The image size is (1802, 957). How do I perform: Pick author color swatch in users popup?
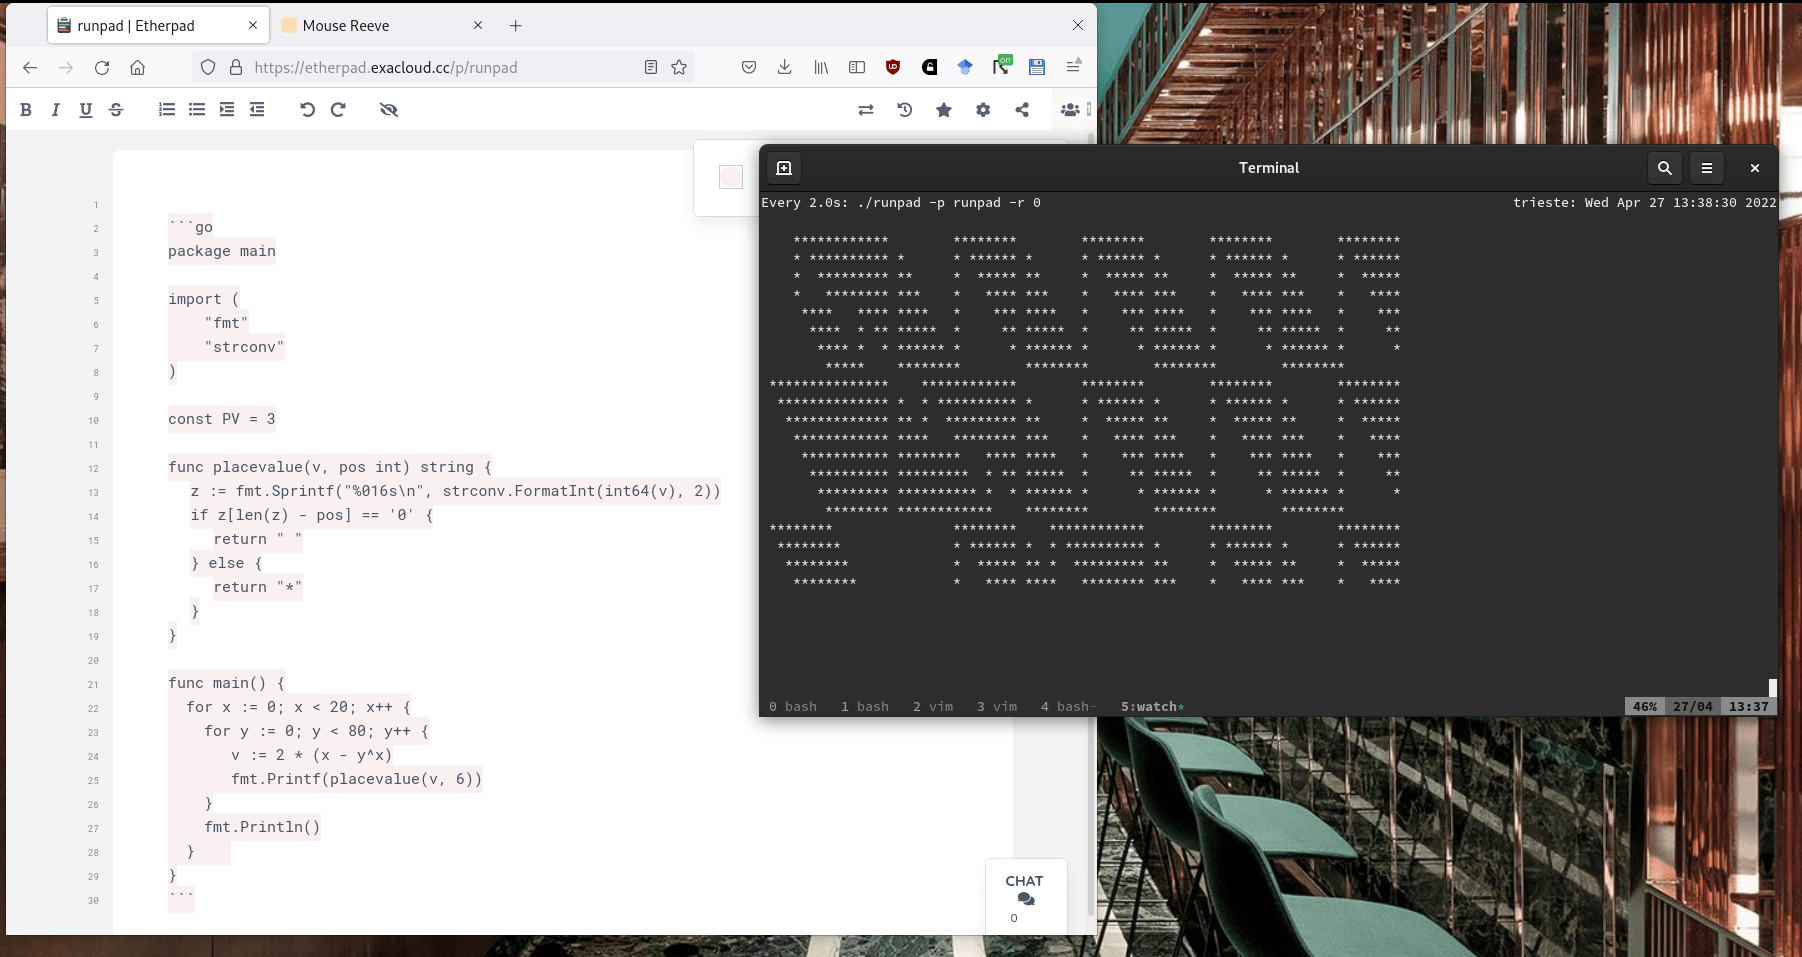coord(731,177)
